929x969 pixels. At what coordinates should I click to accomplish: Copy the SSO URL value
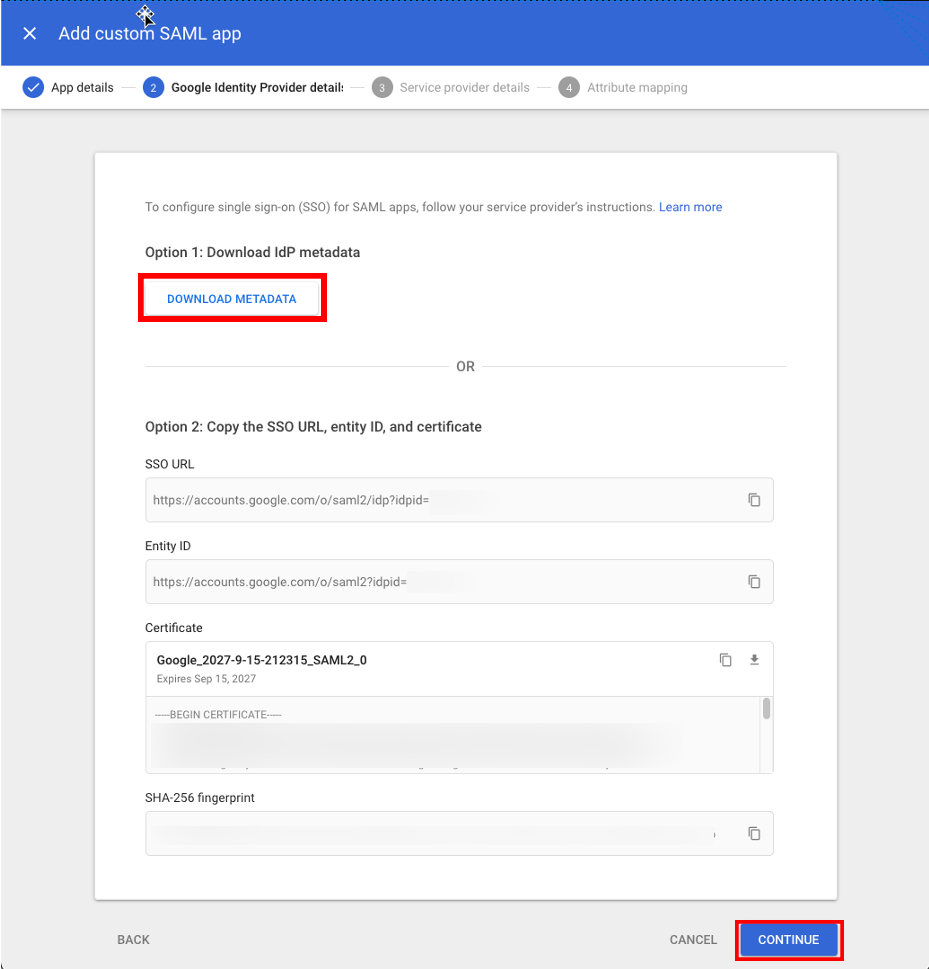tap(754, 499)
